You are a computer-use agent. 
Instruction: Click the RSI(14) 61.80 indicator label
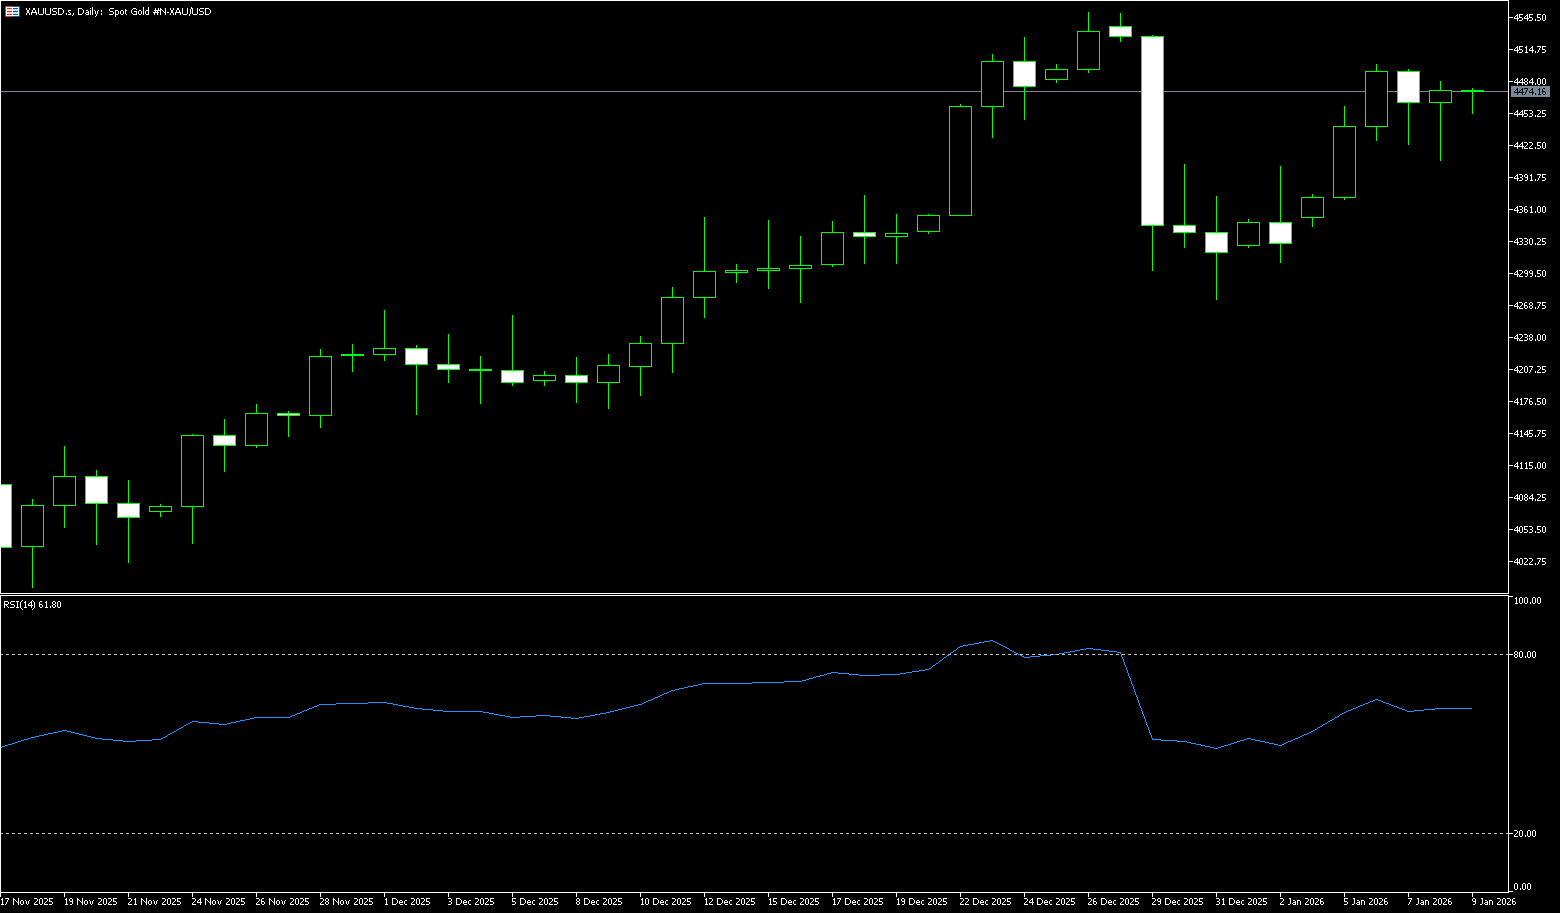(x=33, y=605)
